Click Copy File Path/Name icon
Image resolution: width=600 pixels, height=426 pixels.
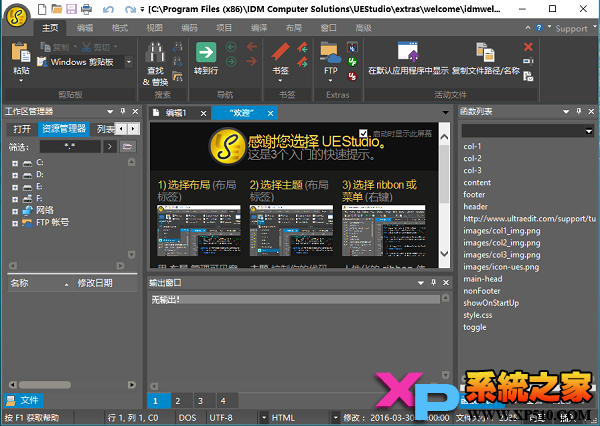[x=485, y=52]
